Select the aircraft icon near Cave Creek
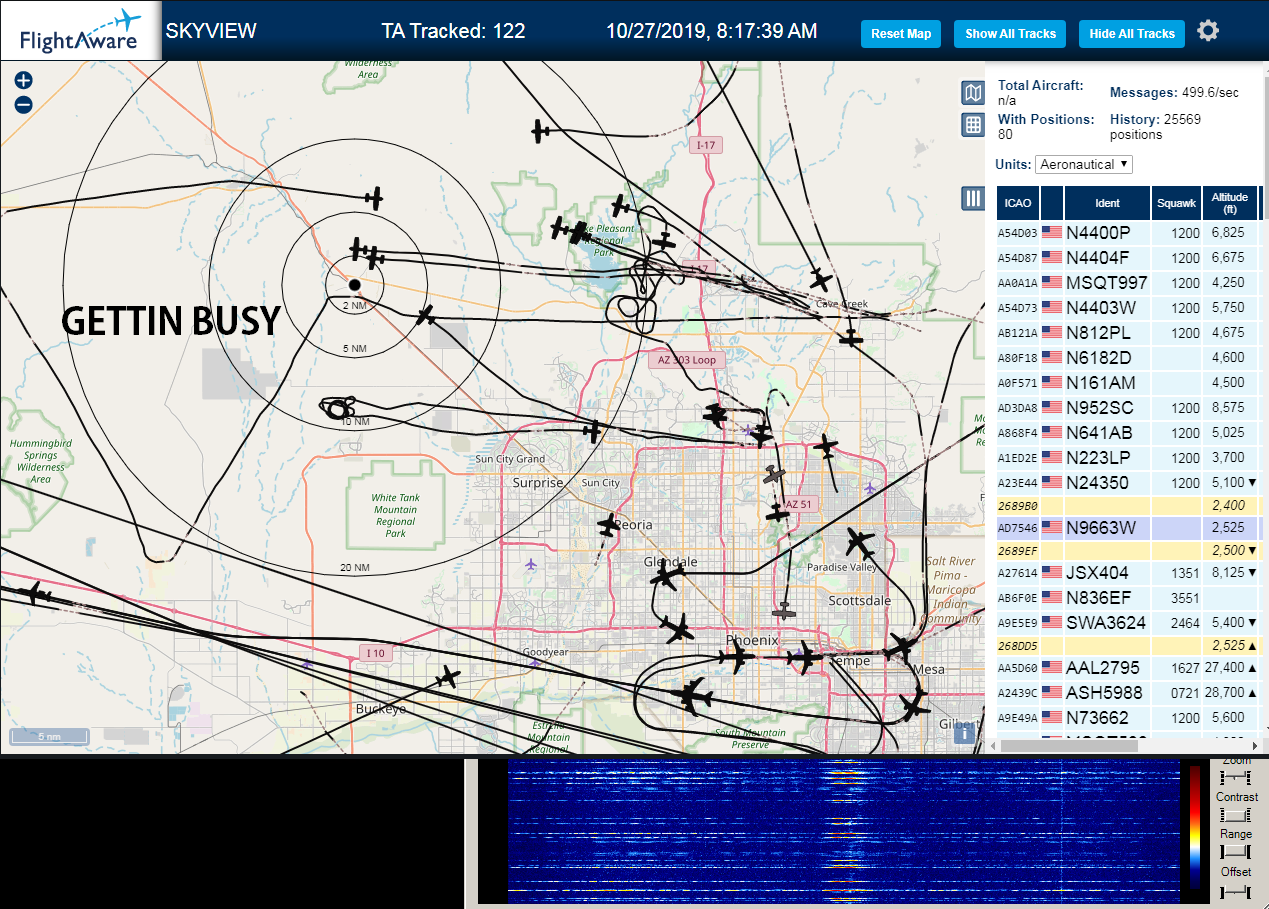Screen dimensions: 1269x909 (821, 280)
